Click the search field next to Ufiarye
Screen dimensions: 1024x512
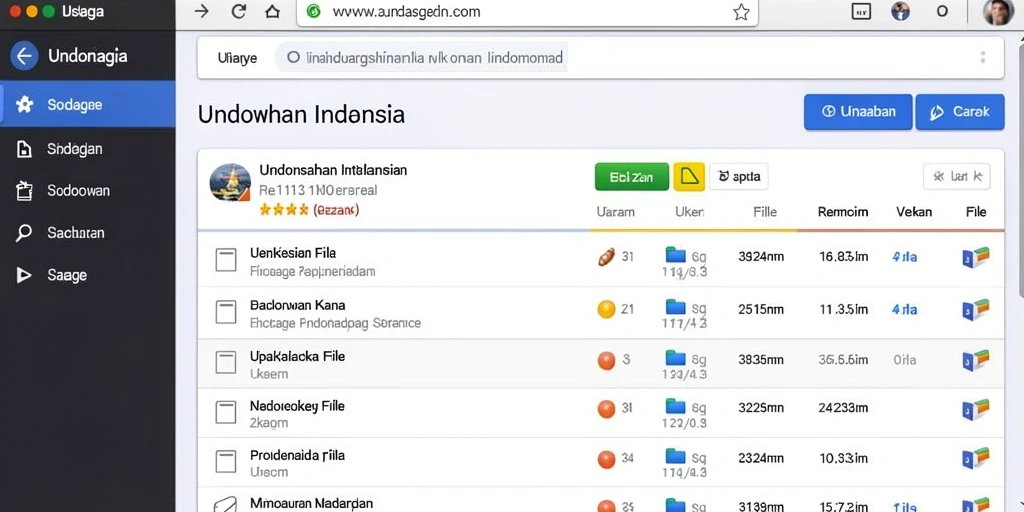(x=421, y=57)
